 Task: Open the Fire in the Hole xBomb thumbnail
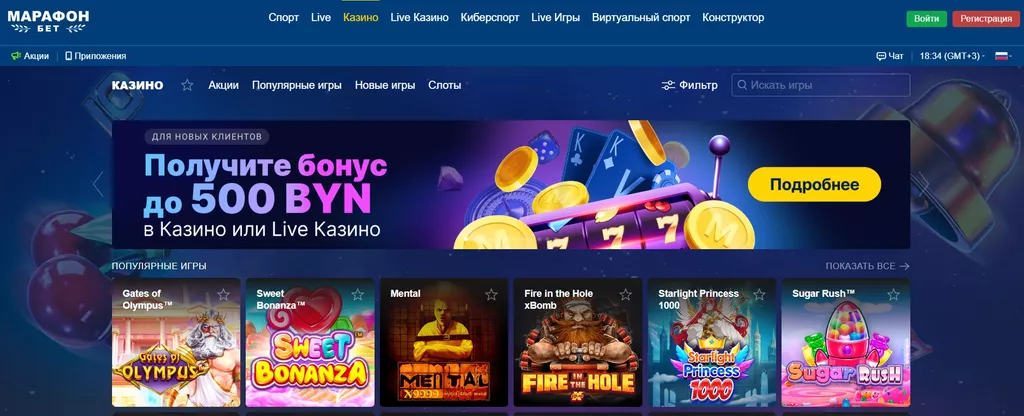(x=577, y=343)
